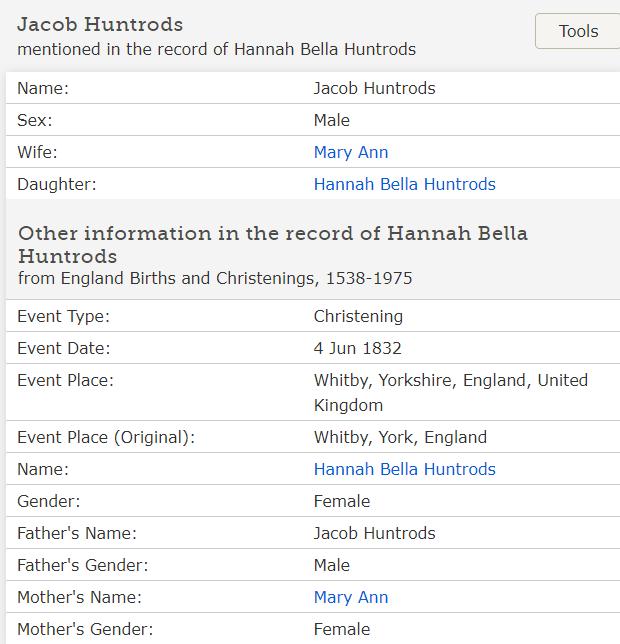Click 'mentioned in the record' subtitle text
Viewport: 620px width, 644px height.
point(216,49)
